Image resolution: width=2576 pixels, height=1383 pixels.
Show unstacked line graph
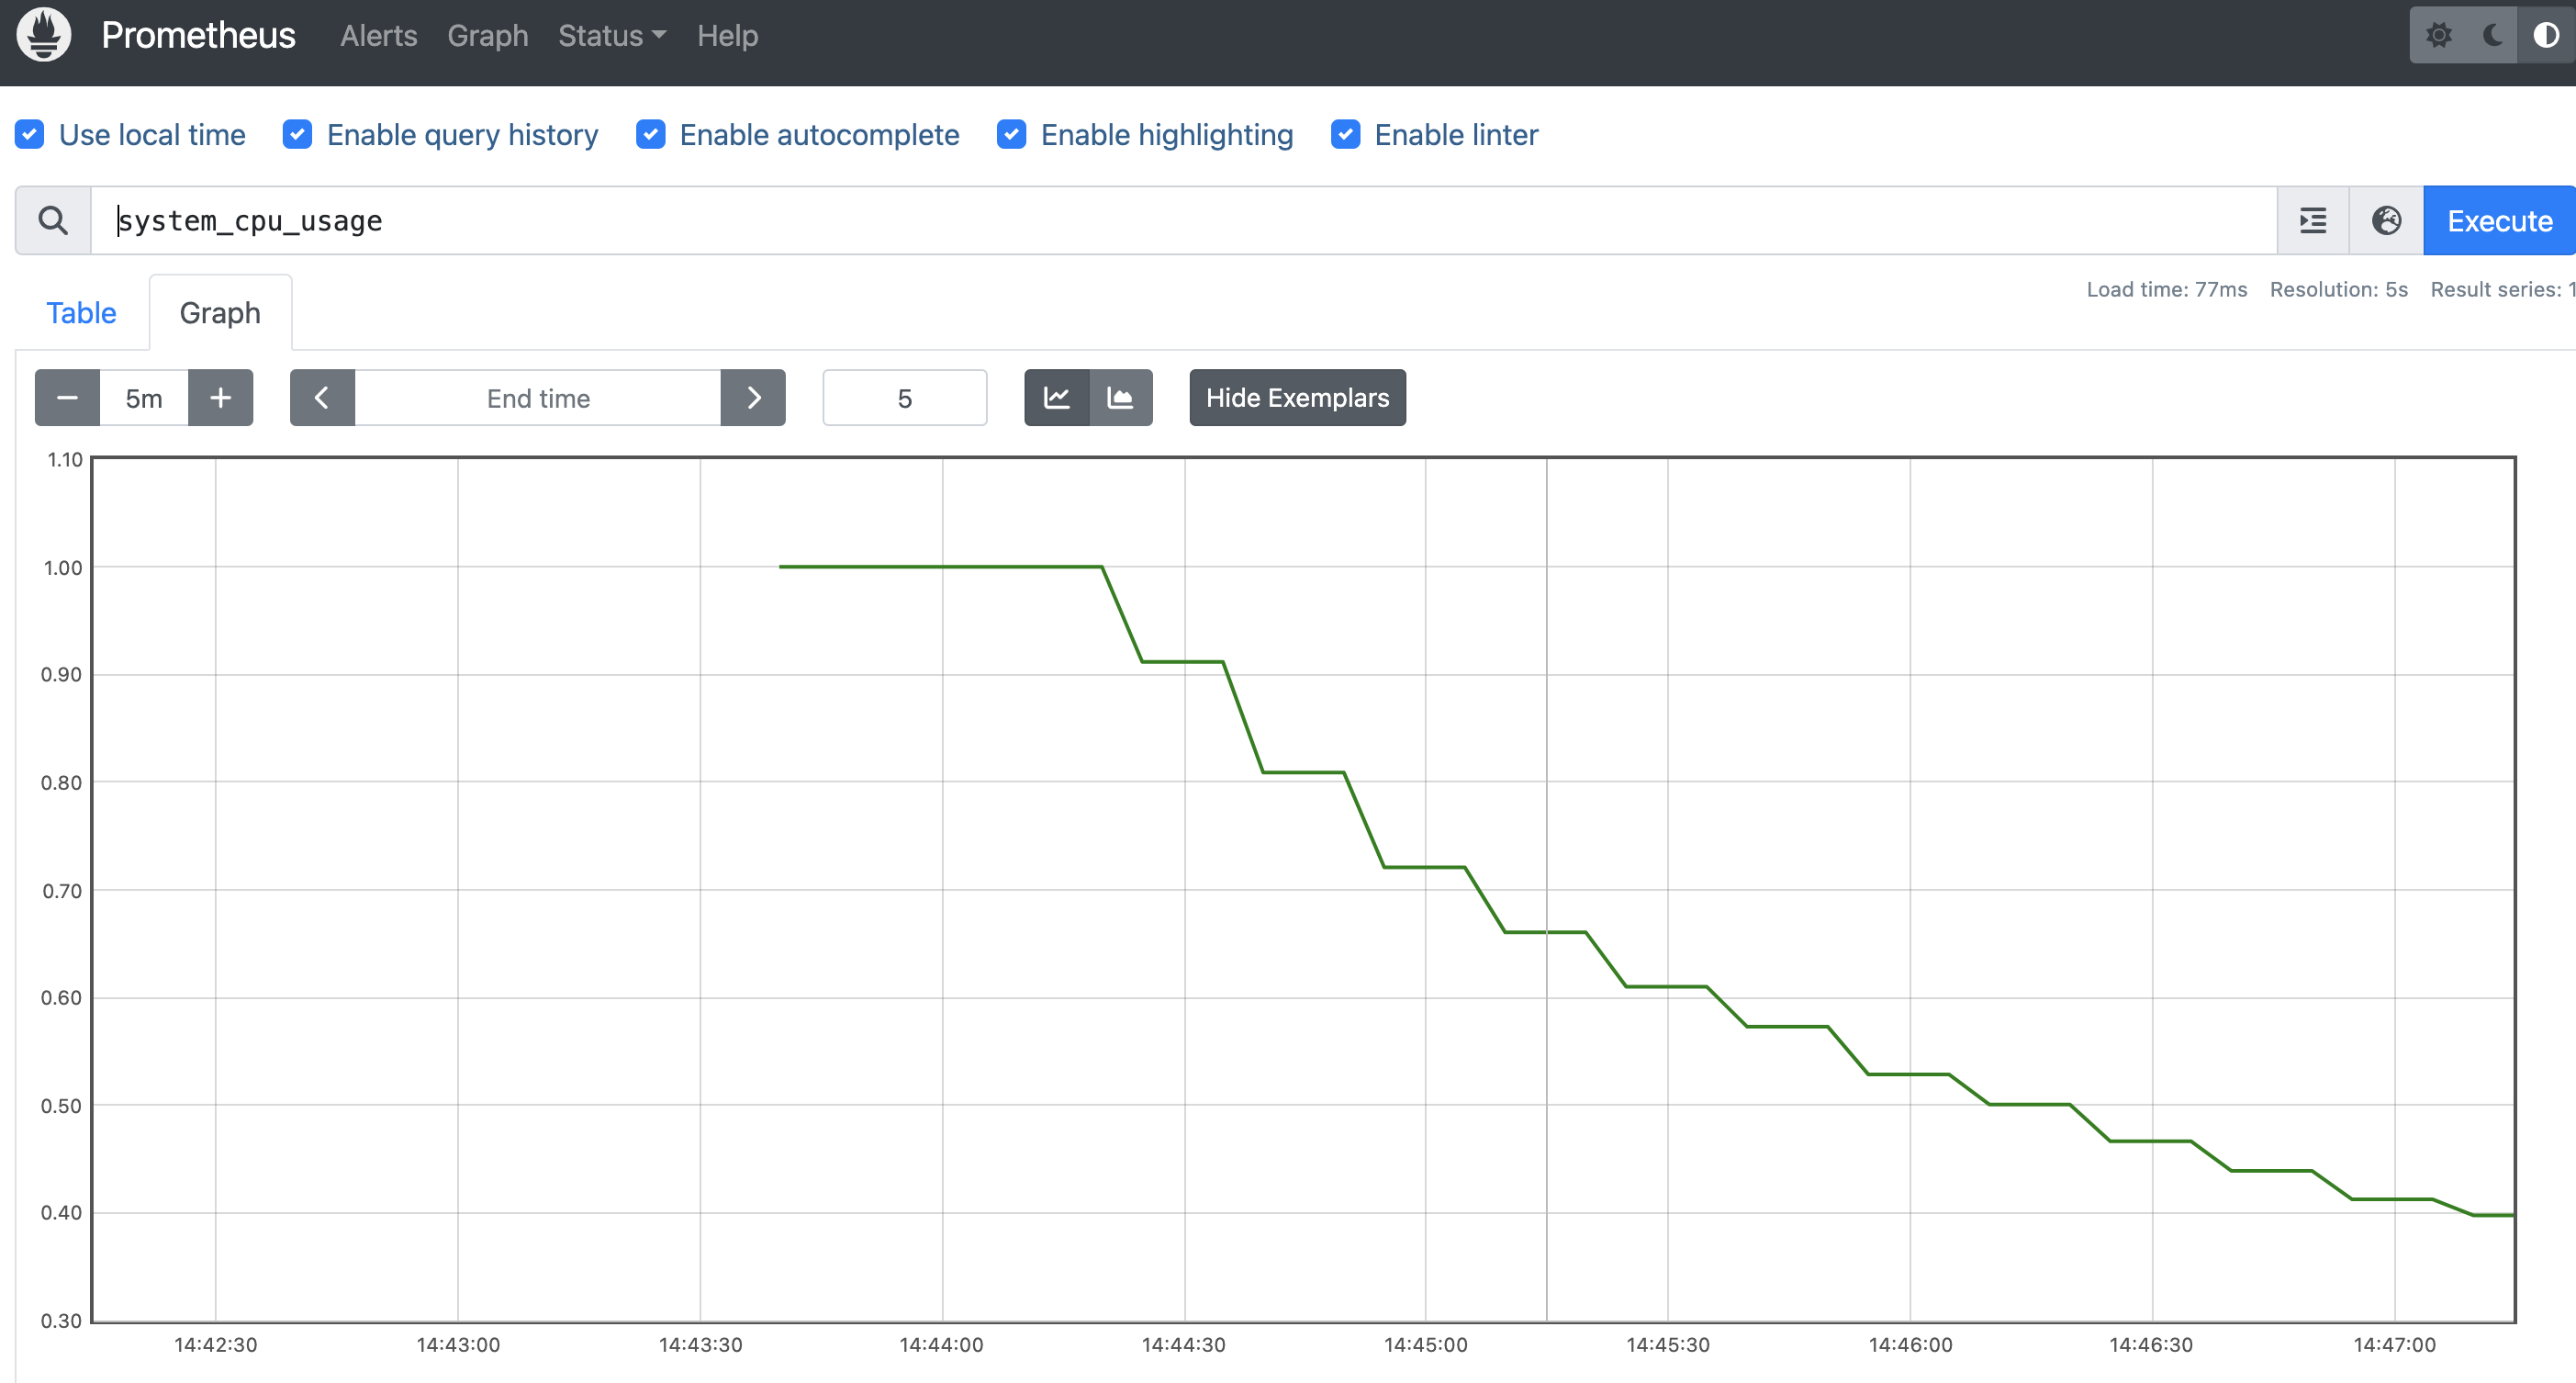(x=1056, y=398)
